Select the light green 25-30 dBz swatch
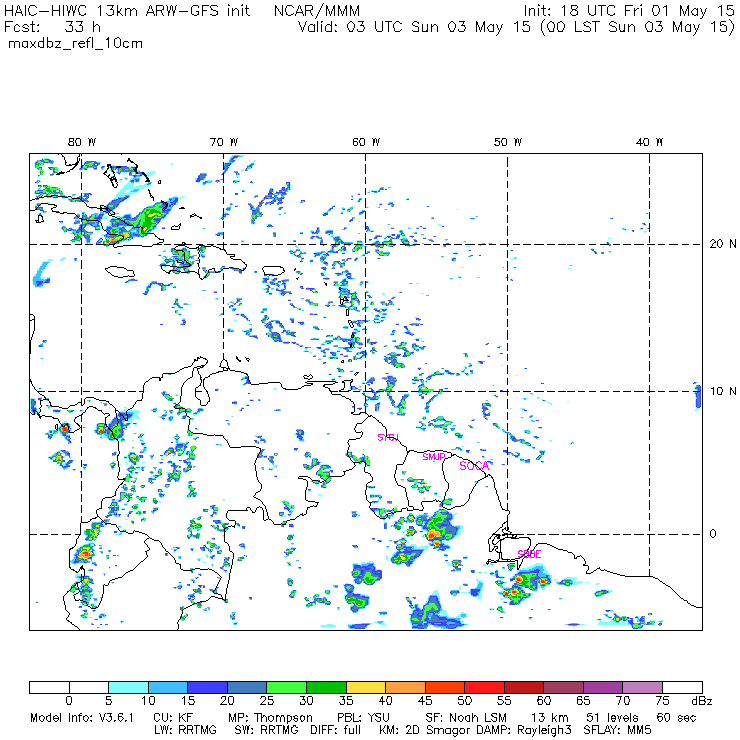 286,687
